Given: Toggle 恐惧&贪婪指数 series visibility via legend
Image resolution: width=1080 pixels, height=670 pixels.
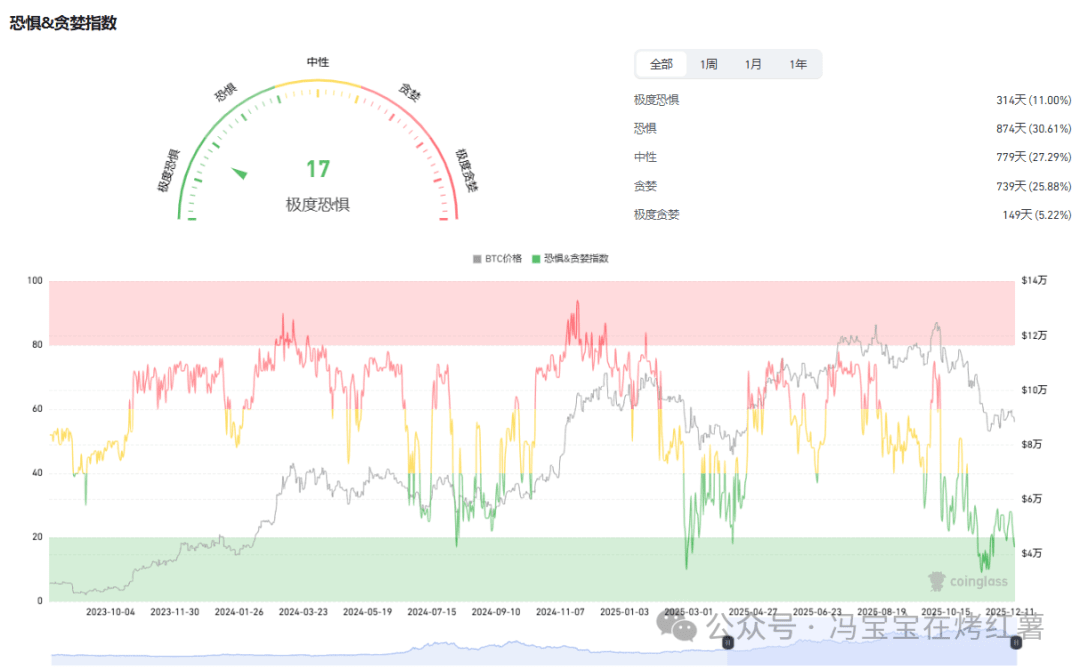Looking at the screenshot, I should click(x=572, y=258).
